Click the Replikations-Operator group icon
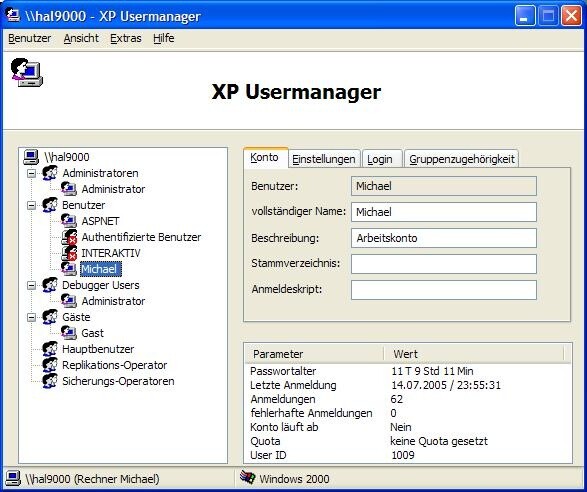The image size is (587, 492). point(50,365)
